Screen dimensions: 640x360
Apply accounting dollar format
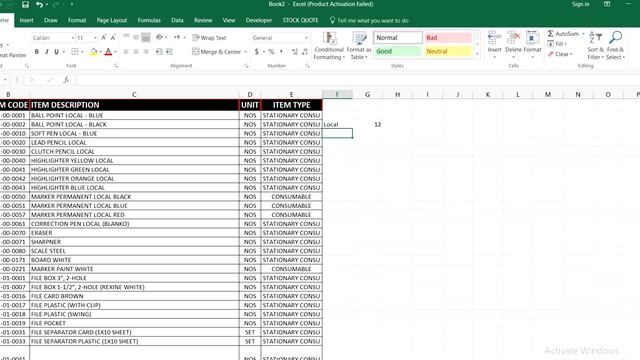256,52
